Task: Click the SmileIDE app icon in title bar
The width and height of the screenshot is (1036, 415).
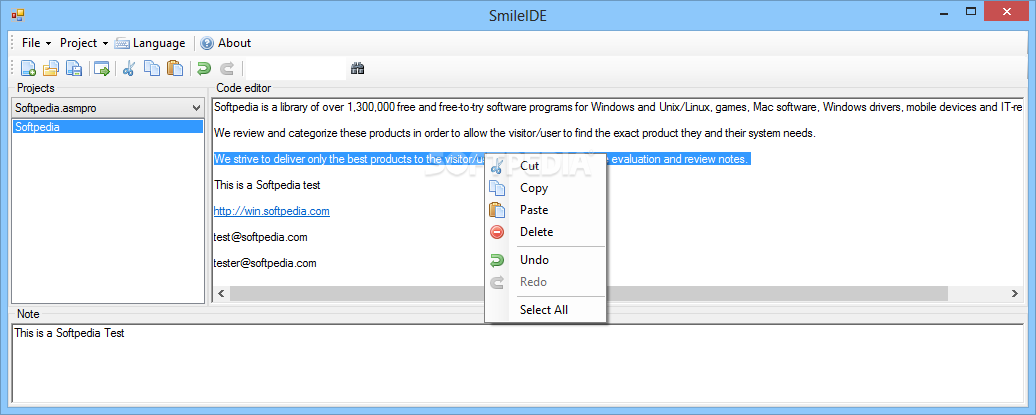Action: (17, 13)
